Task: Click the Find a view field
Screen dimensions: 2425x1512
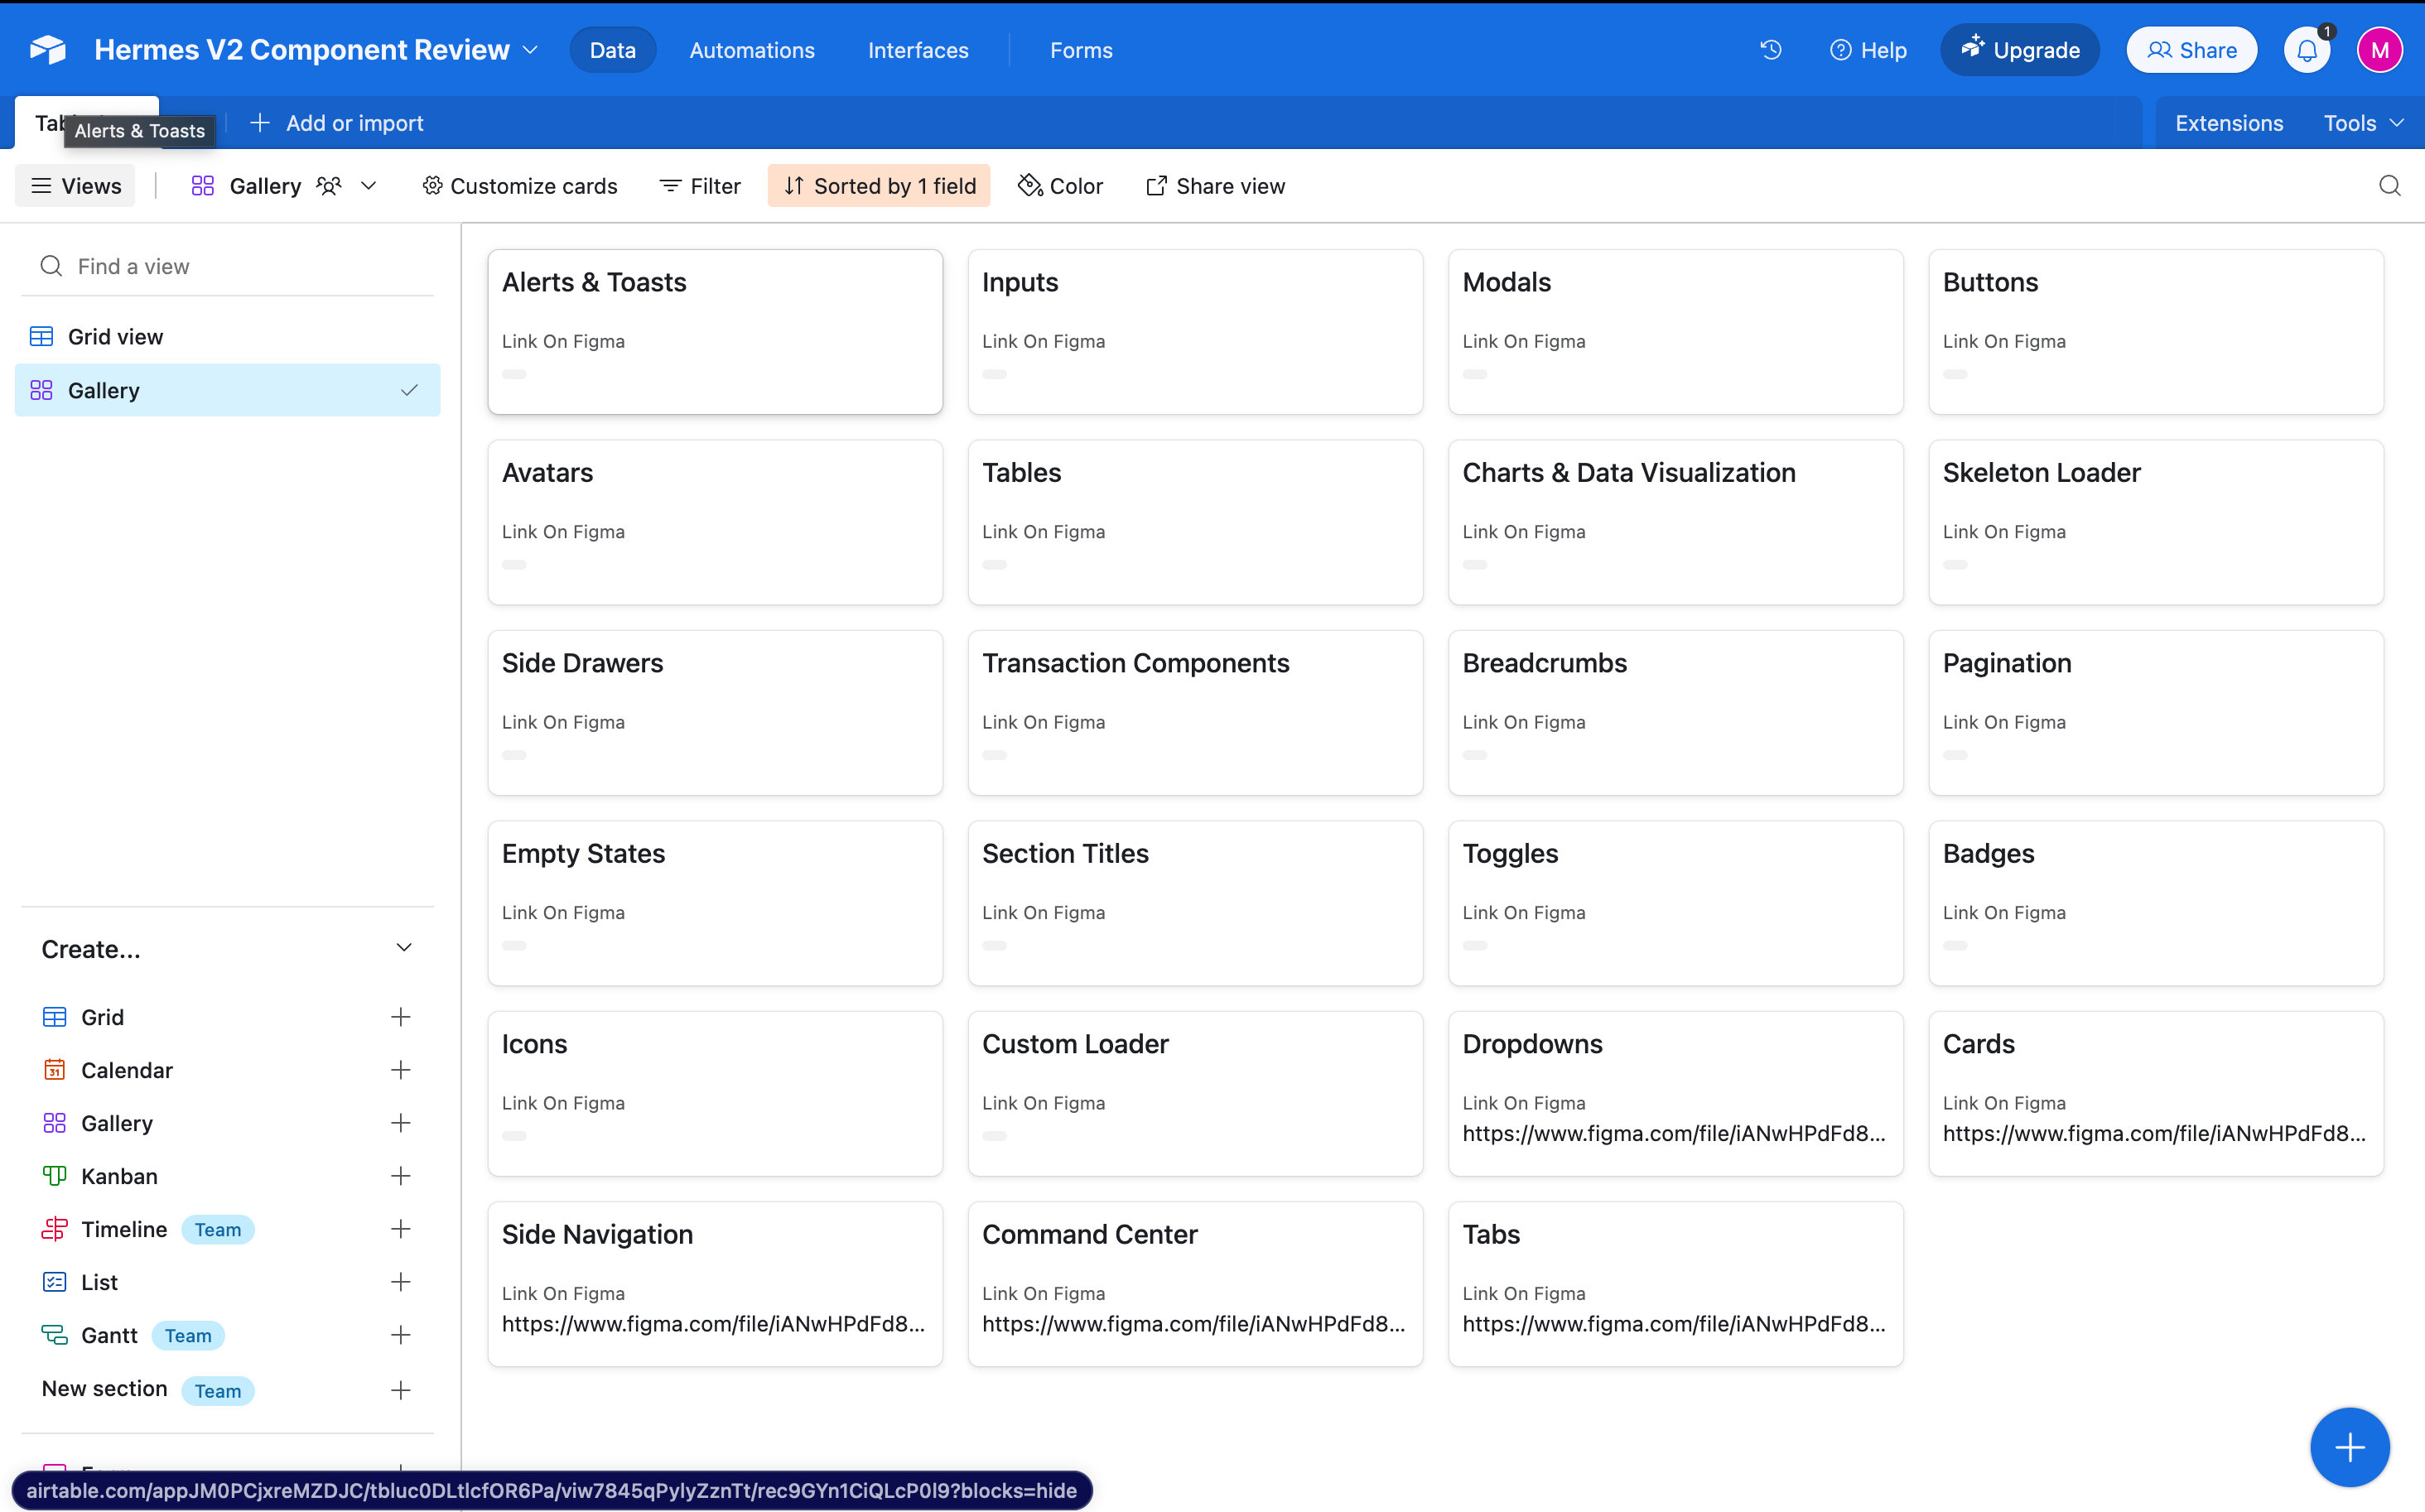Action: [230, 266]
